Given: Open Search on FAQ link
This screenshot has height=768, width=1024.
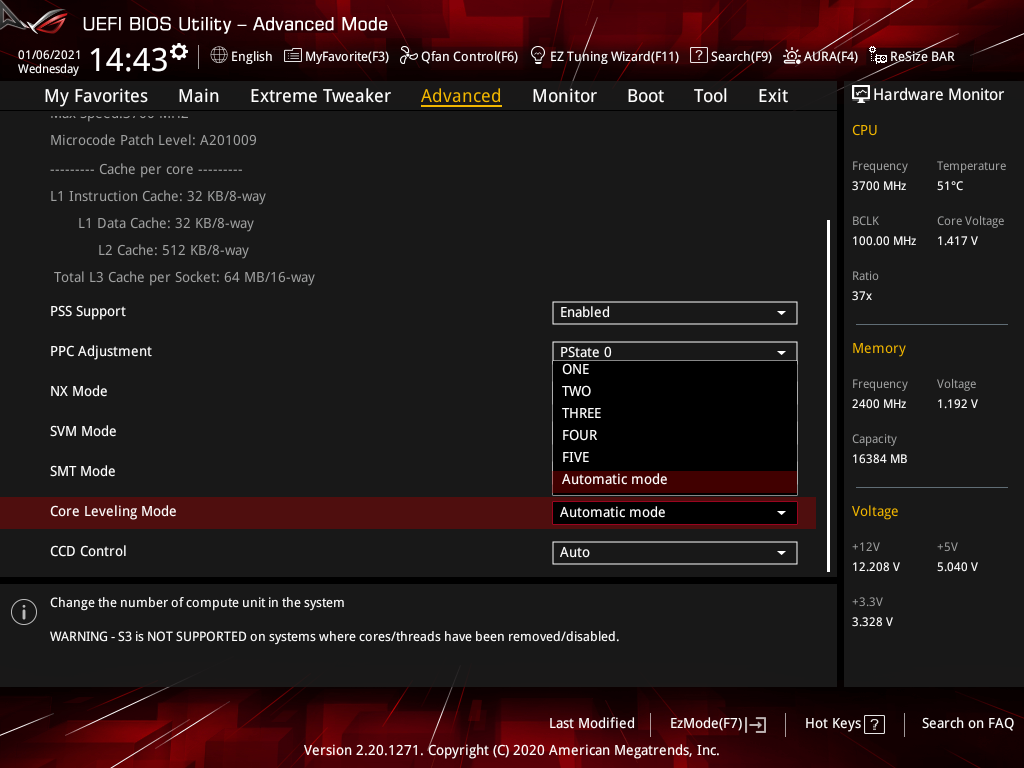Looking at the screenshot, I should 967,724.
